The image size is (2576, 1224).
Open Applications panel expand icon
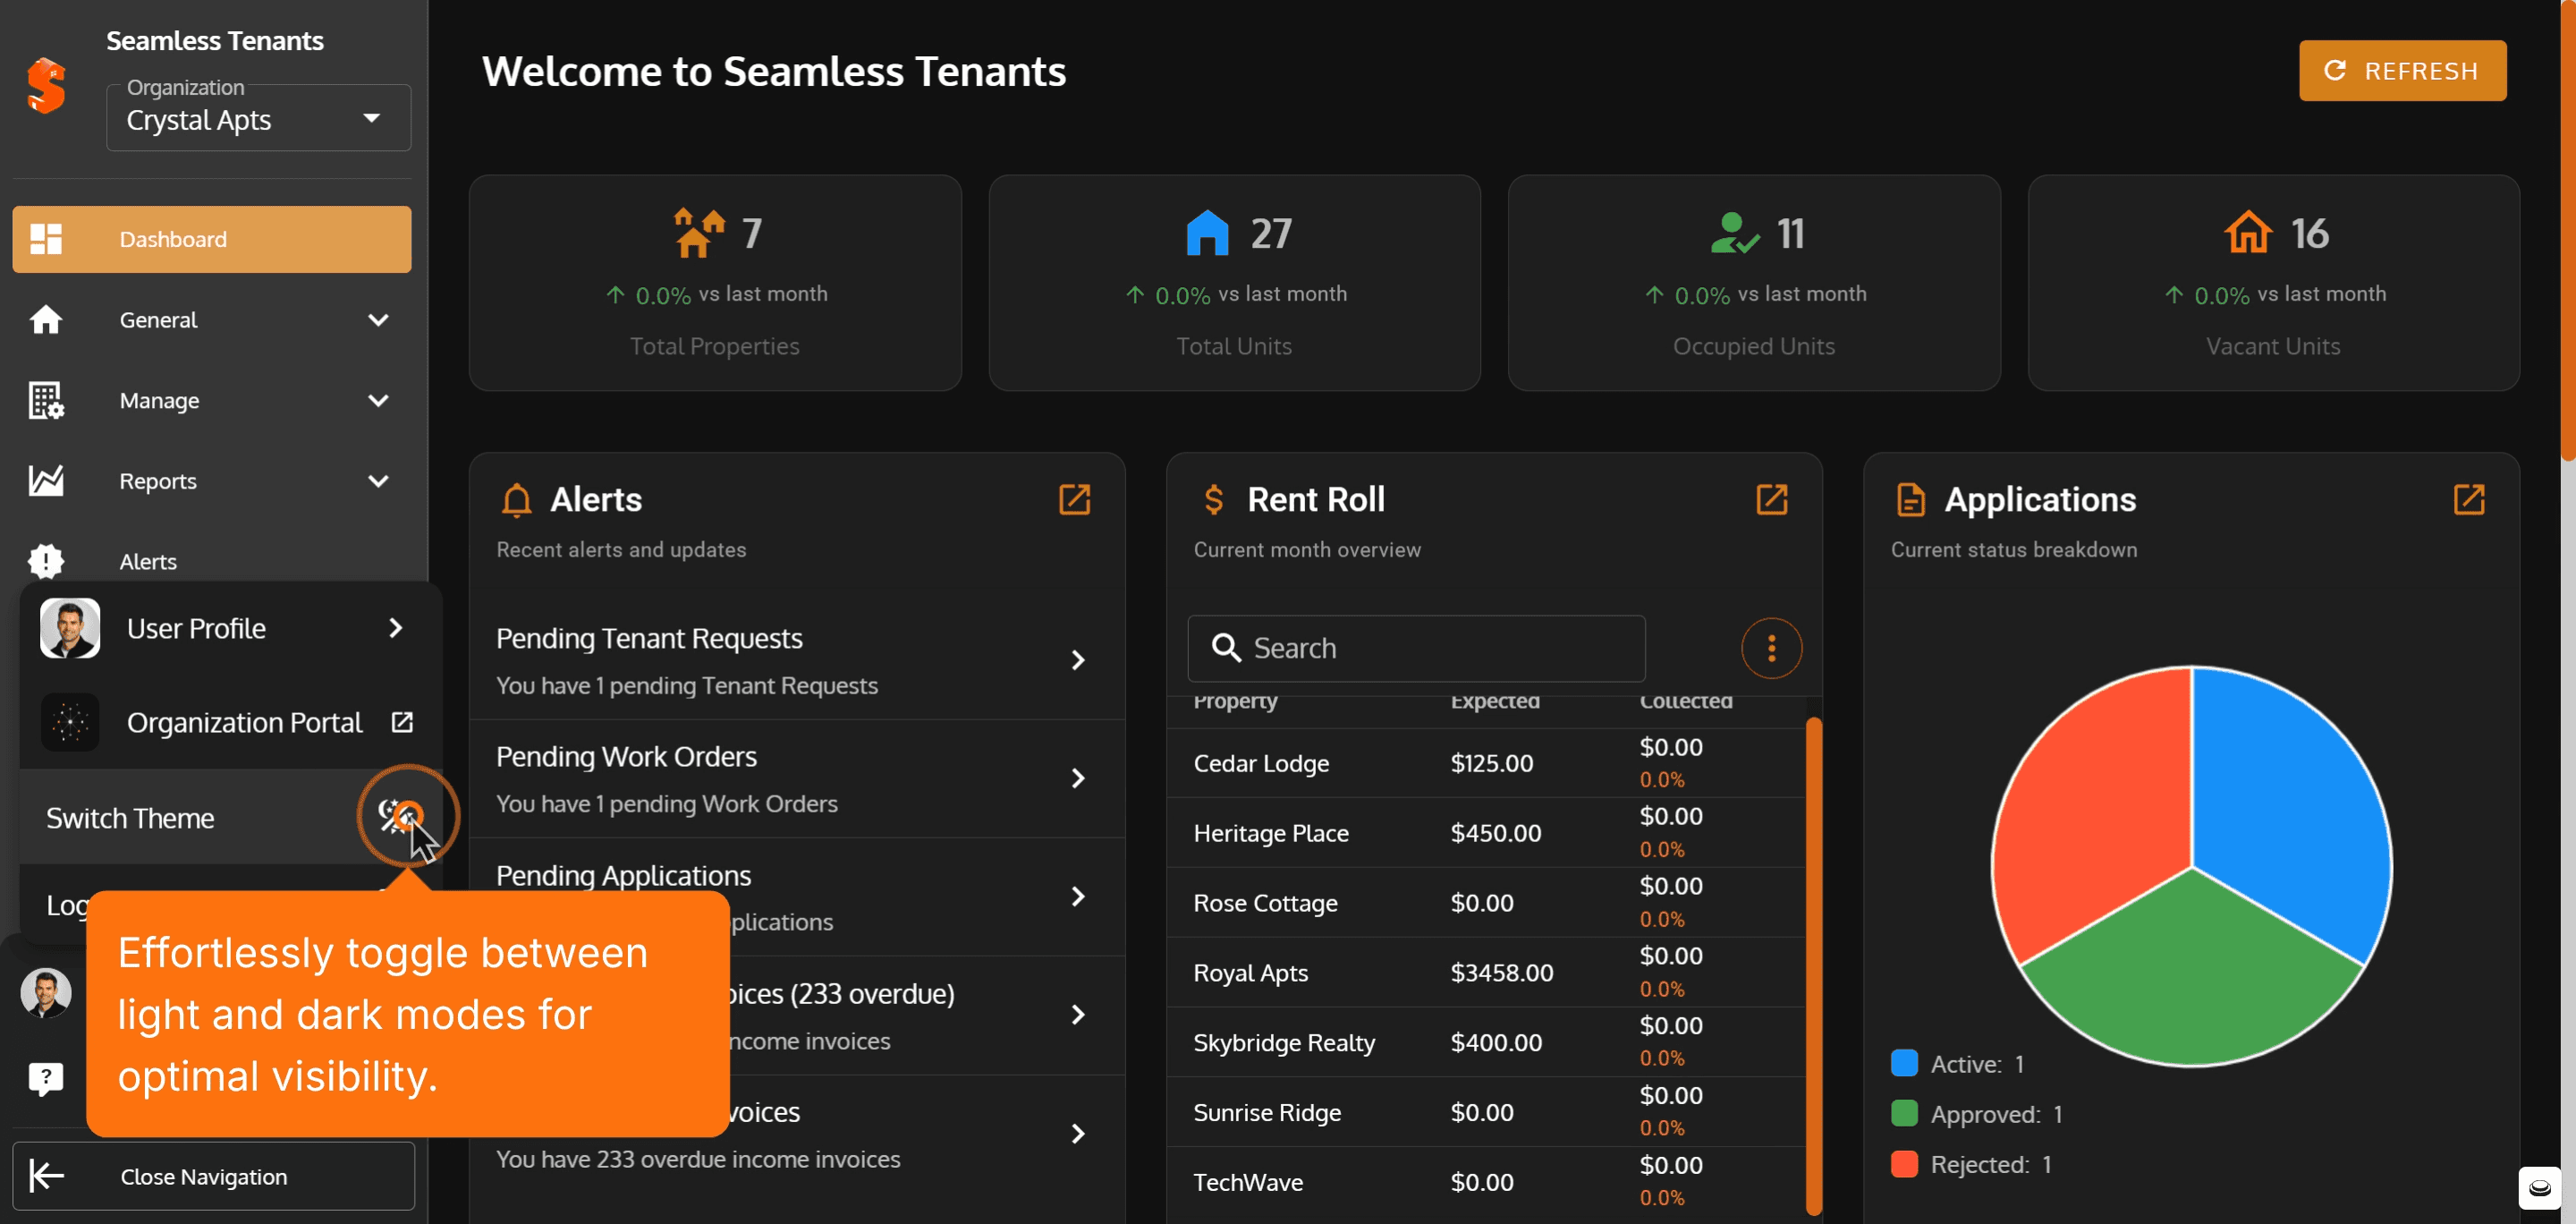2468,499
